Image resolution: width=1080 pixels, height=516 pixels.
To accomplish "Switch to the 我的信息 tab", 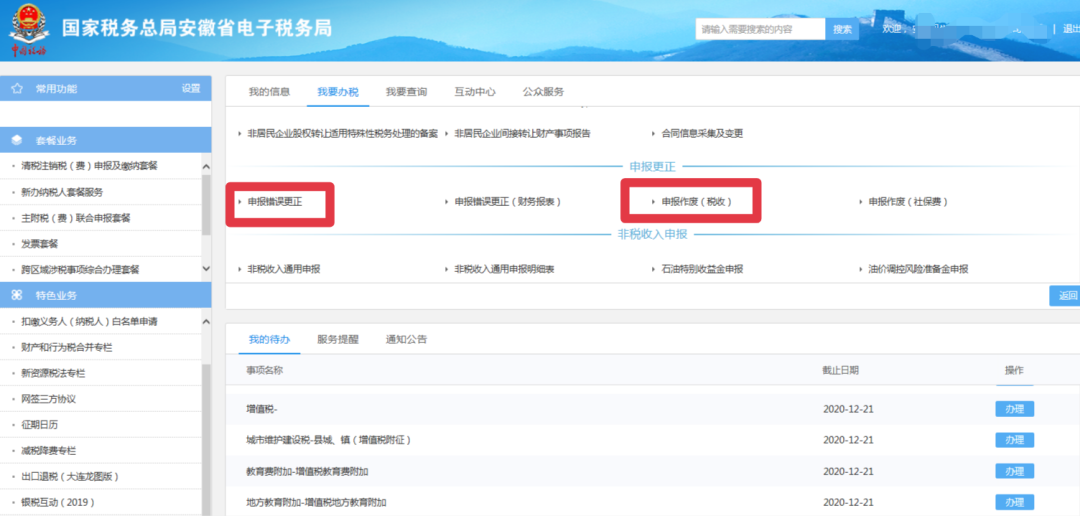I will (269, 92).
